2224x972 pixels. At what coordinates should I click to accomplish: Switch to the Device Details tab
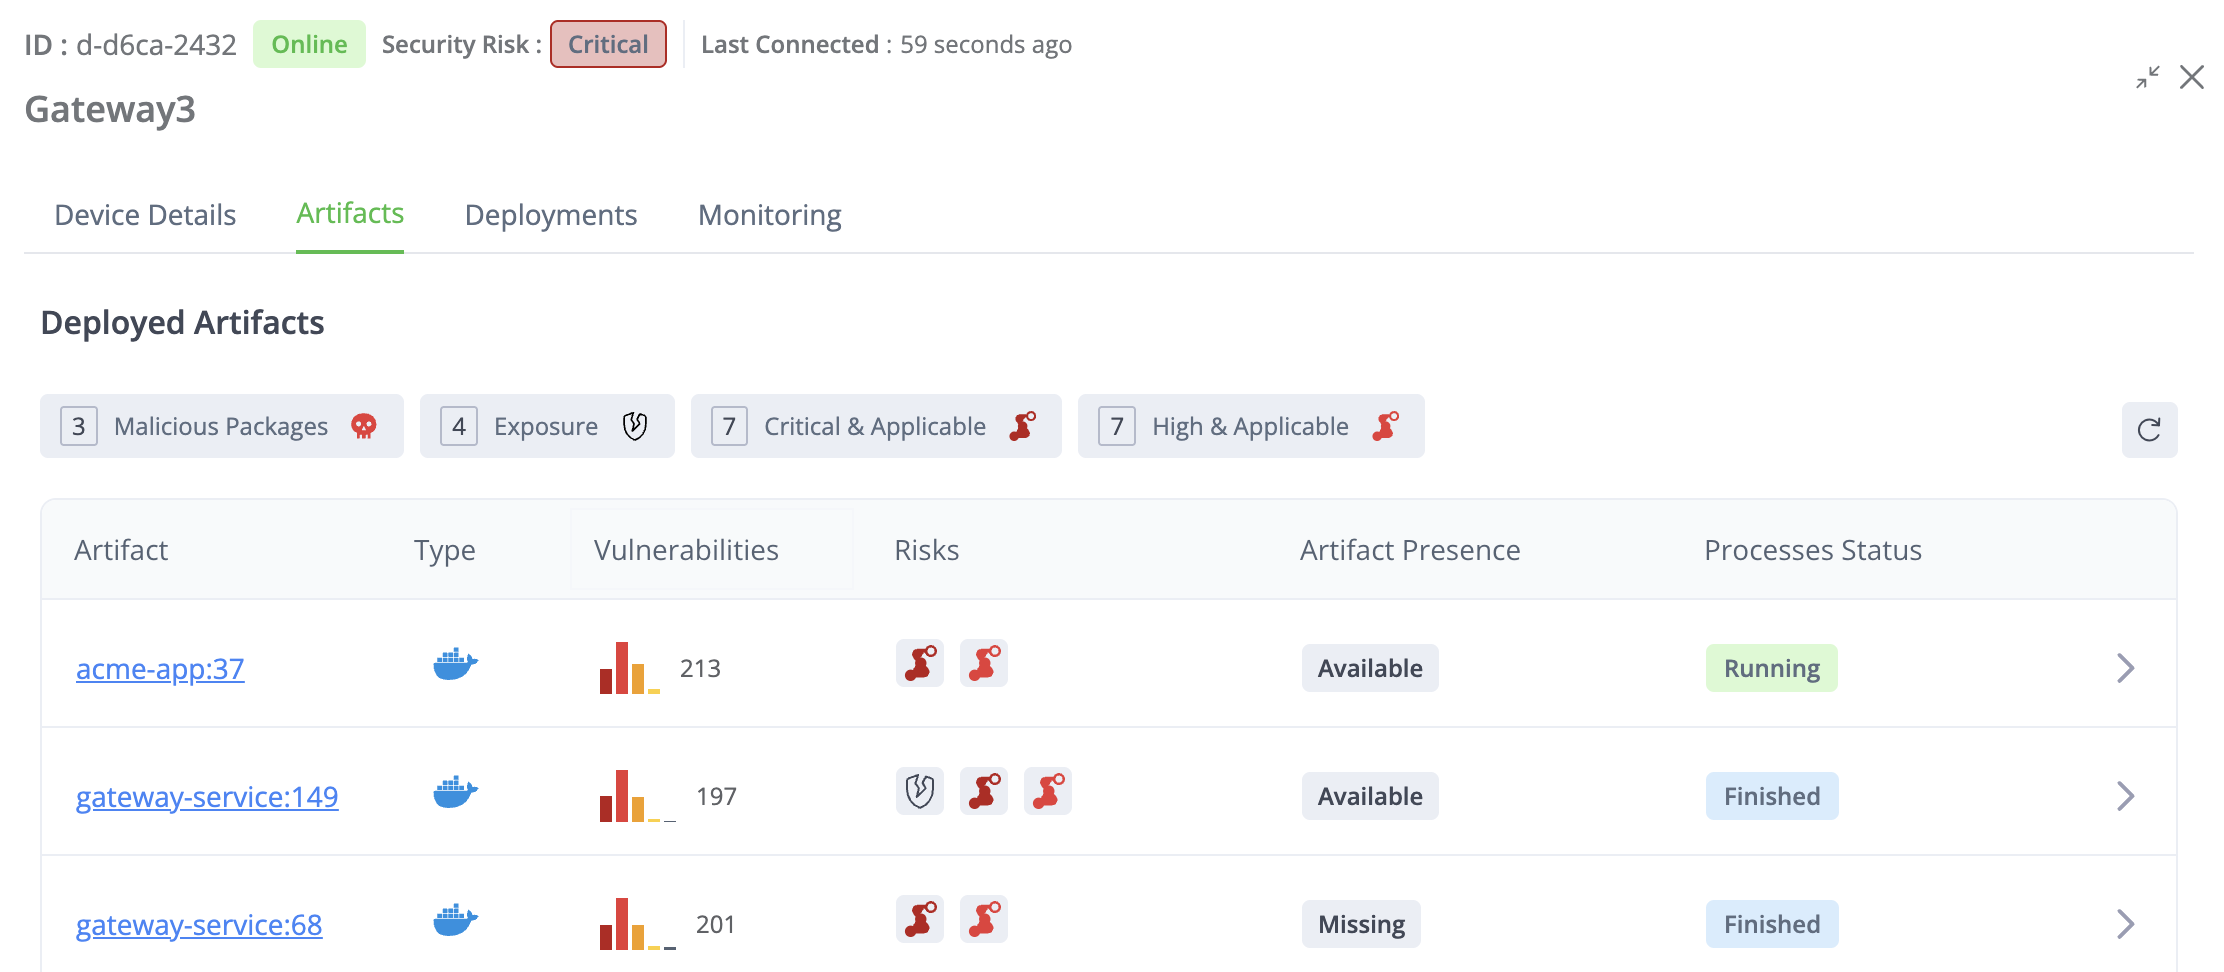tap(145, 215)
